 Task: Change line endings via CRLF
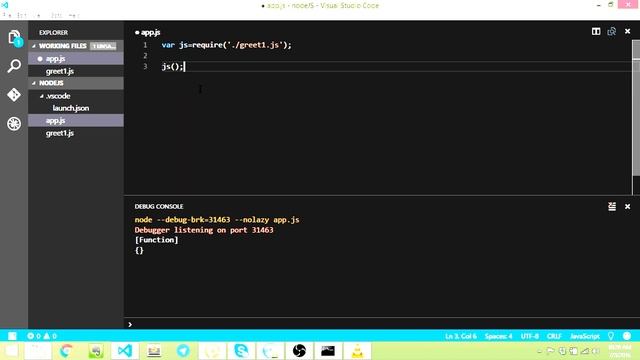(554, 336)
